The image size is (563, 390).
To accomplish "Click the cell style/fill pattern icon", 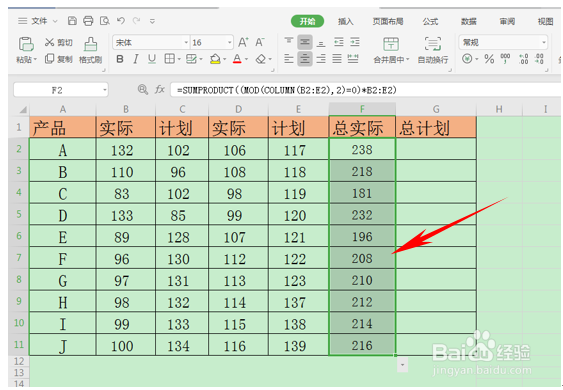I will (191, 59).
